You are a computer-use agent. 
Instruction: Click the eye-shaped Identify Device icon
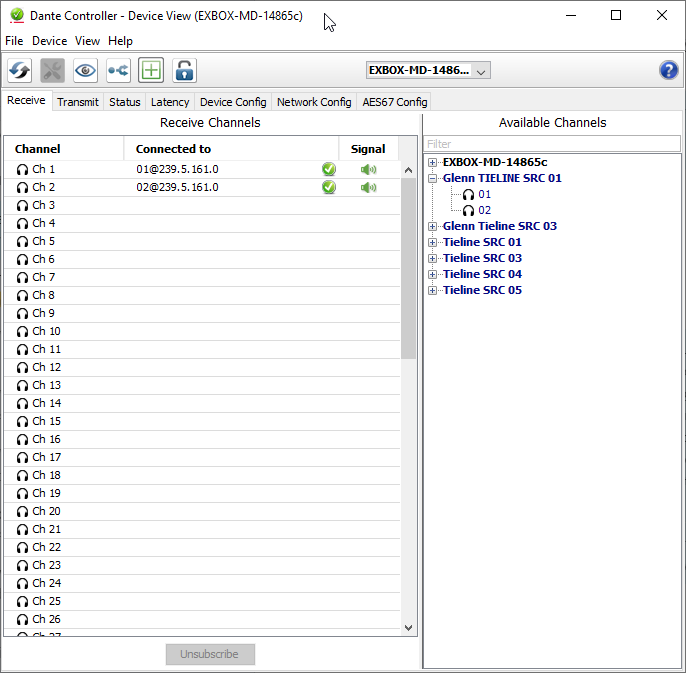85,70
